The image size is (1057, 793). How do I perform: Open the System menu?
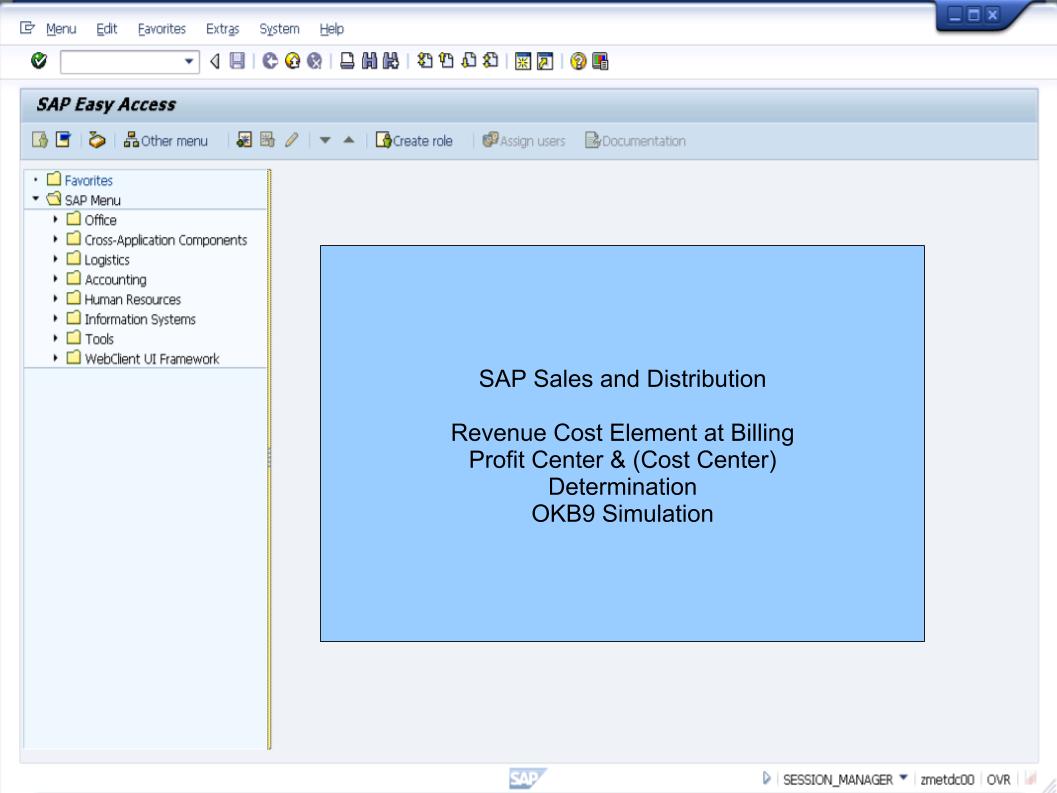pos(278,28)
